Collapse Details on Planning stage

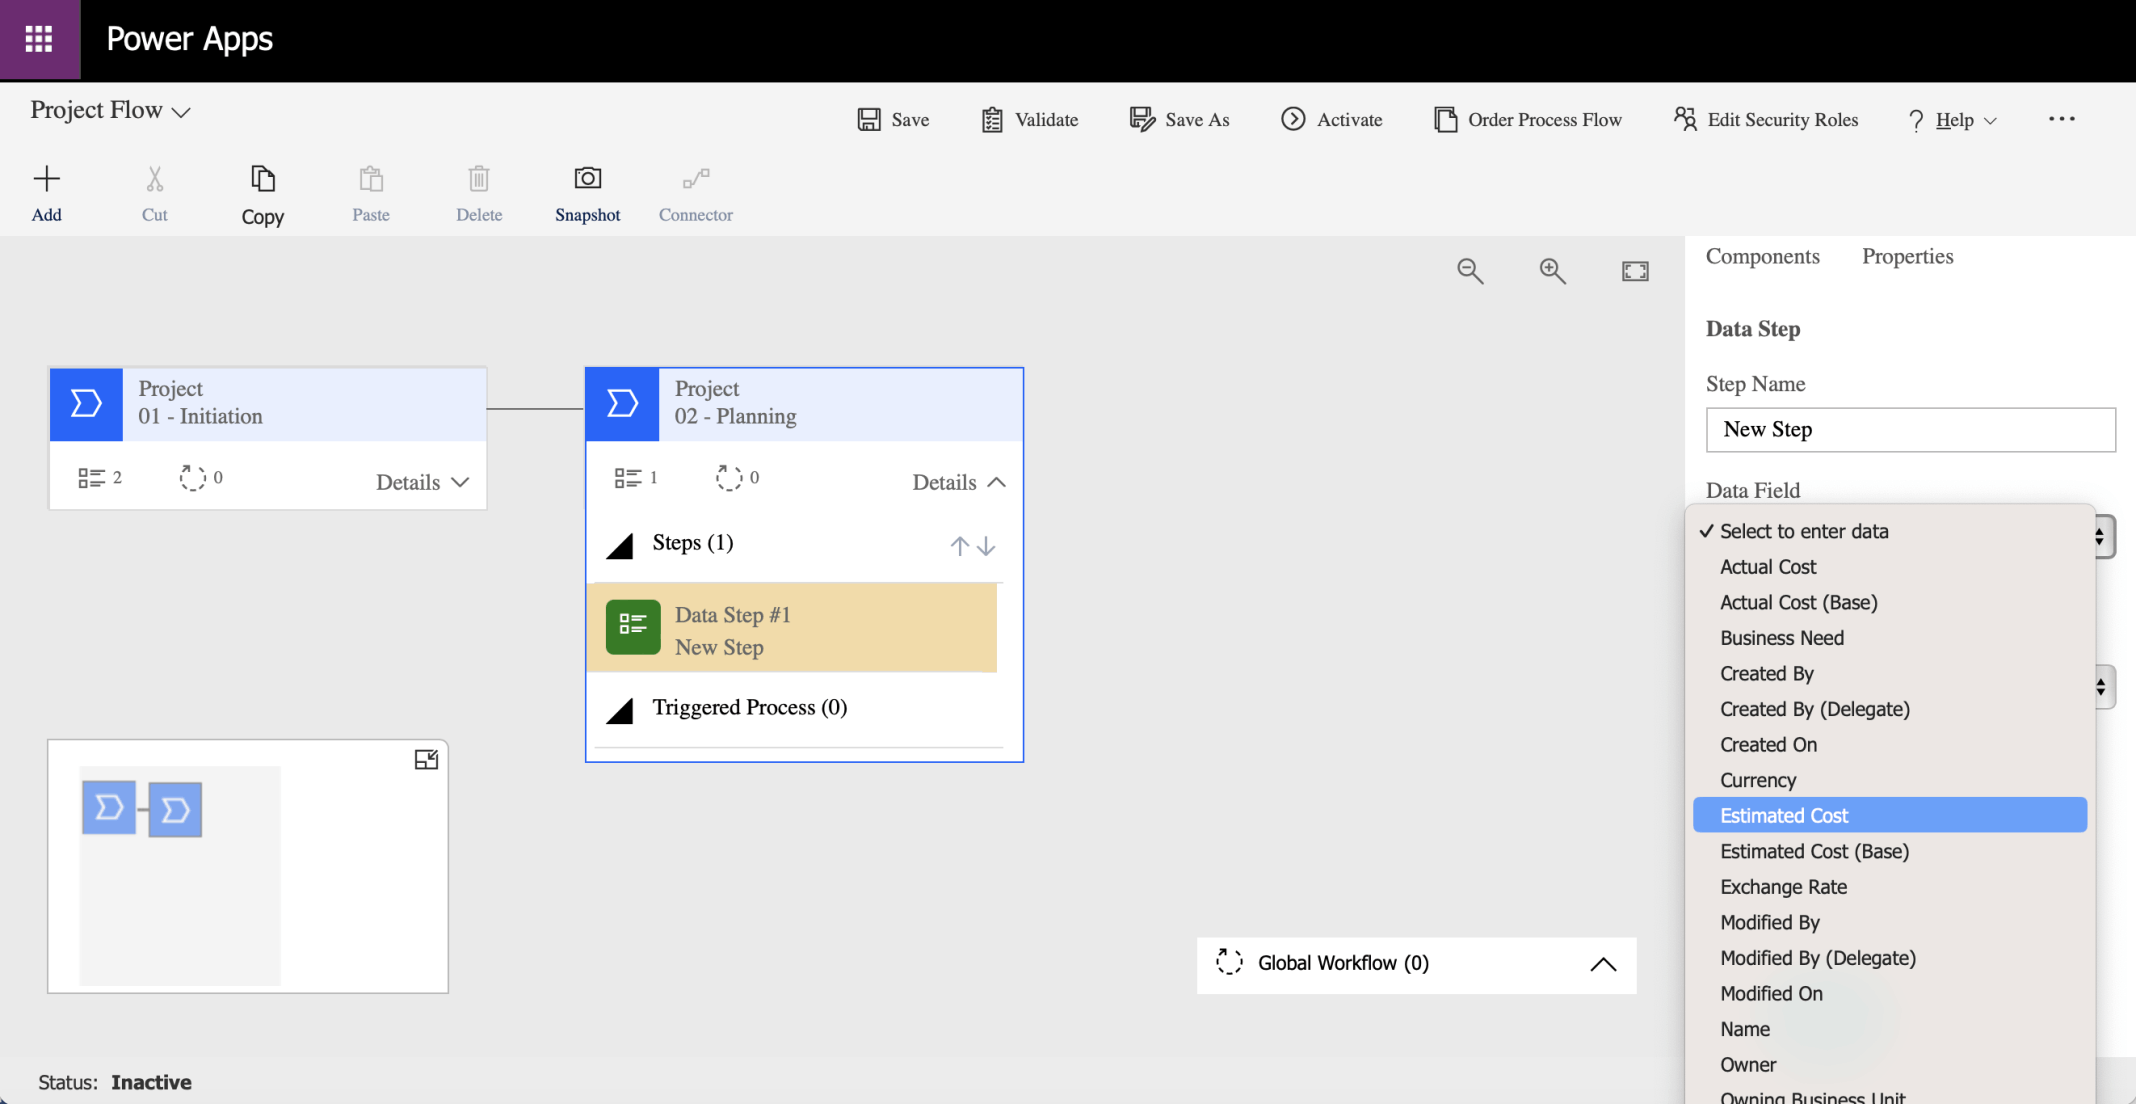coord(958,482)
